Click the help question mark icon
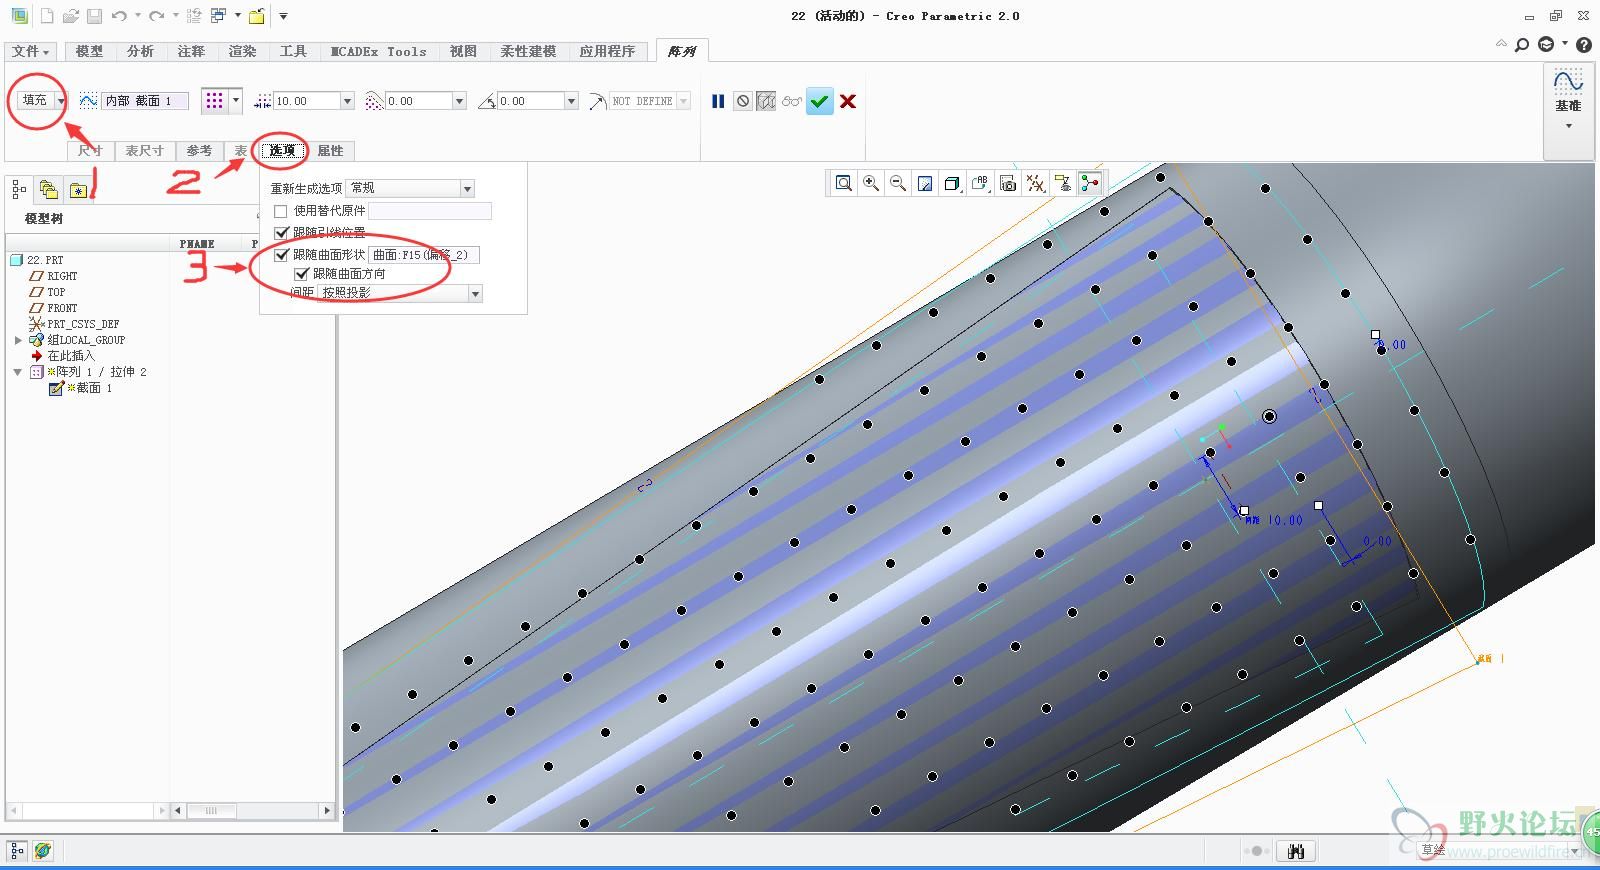Image resolution: width=1600 pixels, height=870 pixels. (x=1584, y=45)
